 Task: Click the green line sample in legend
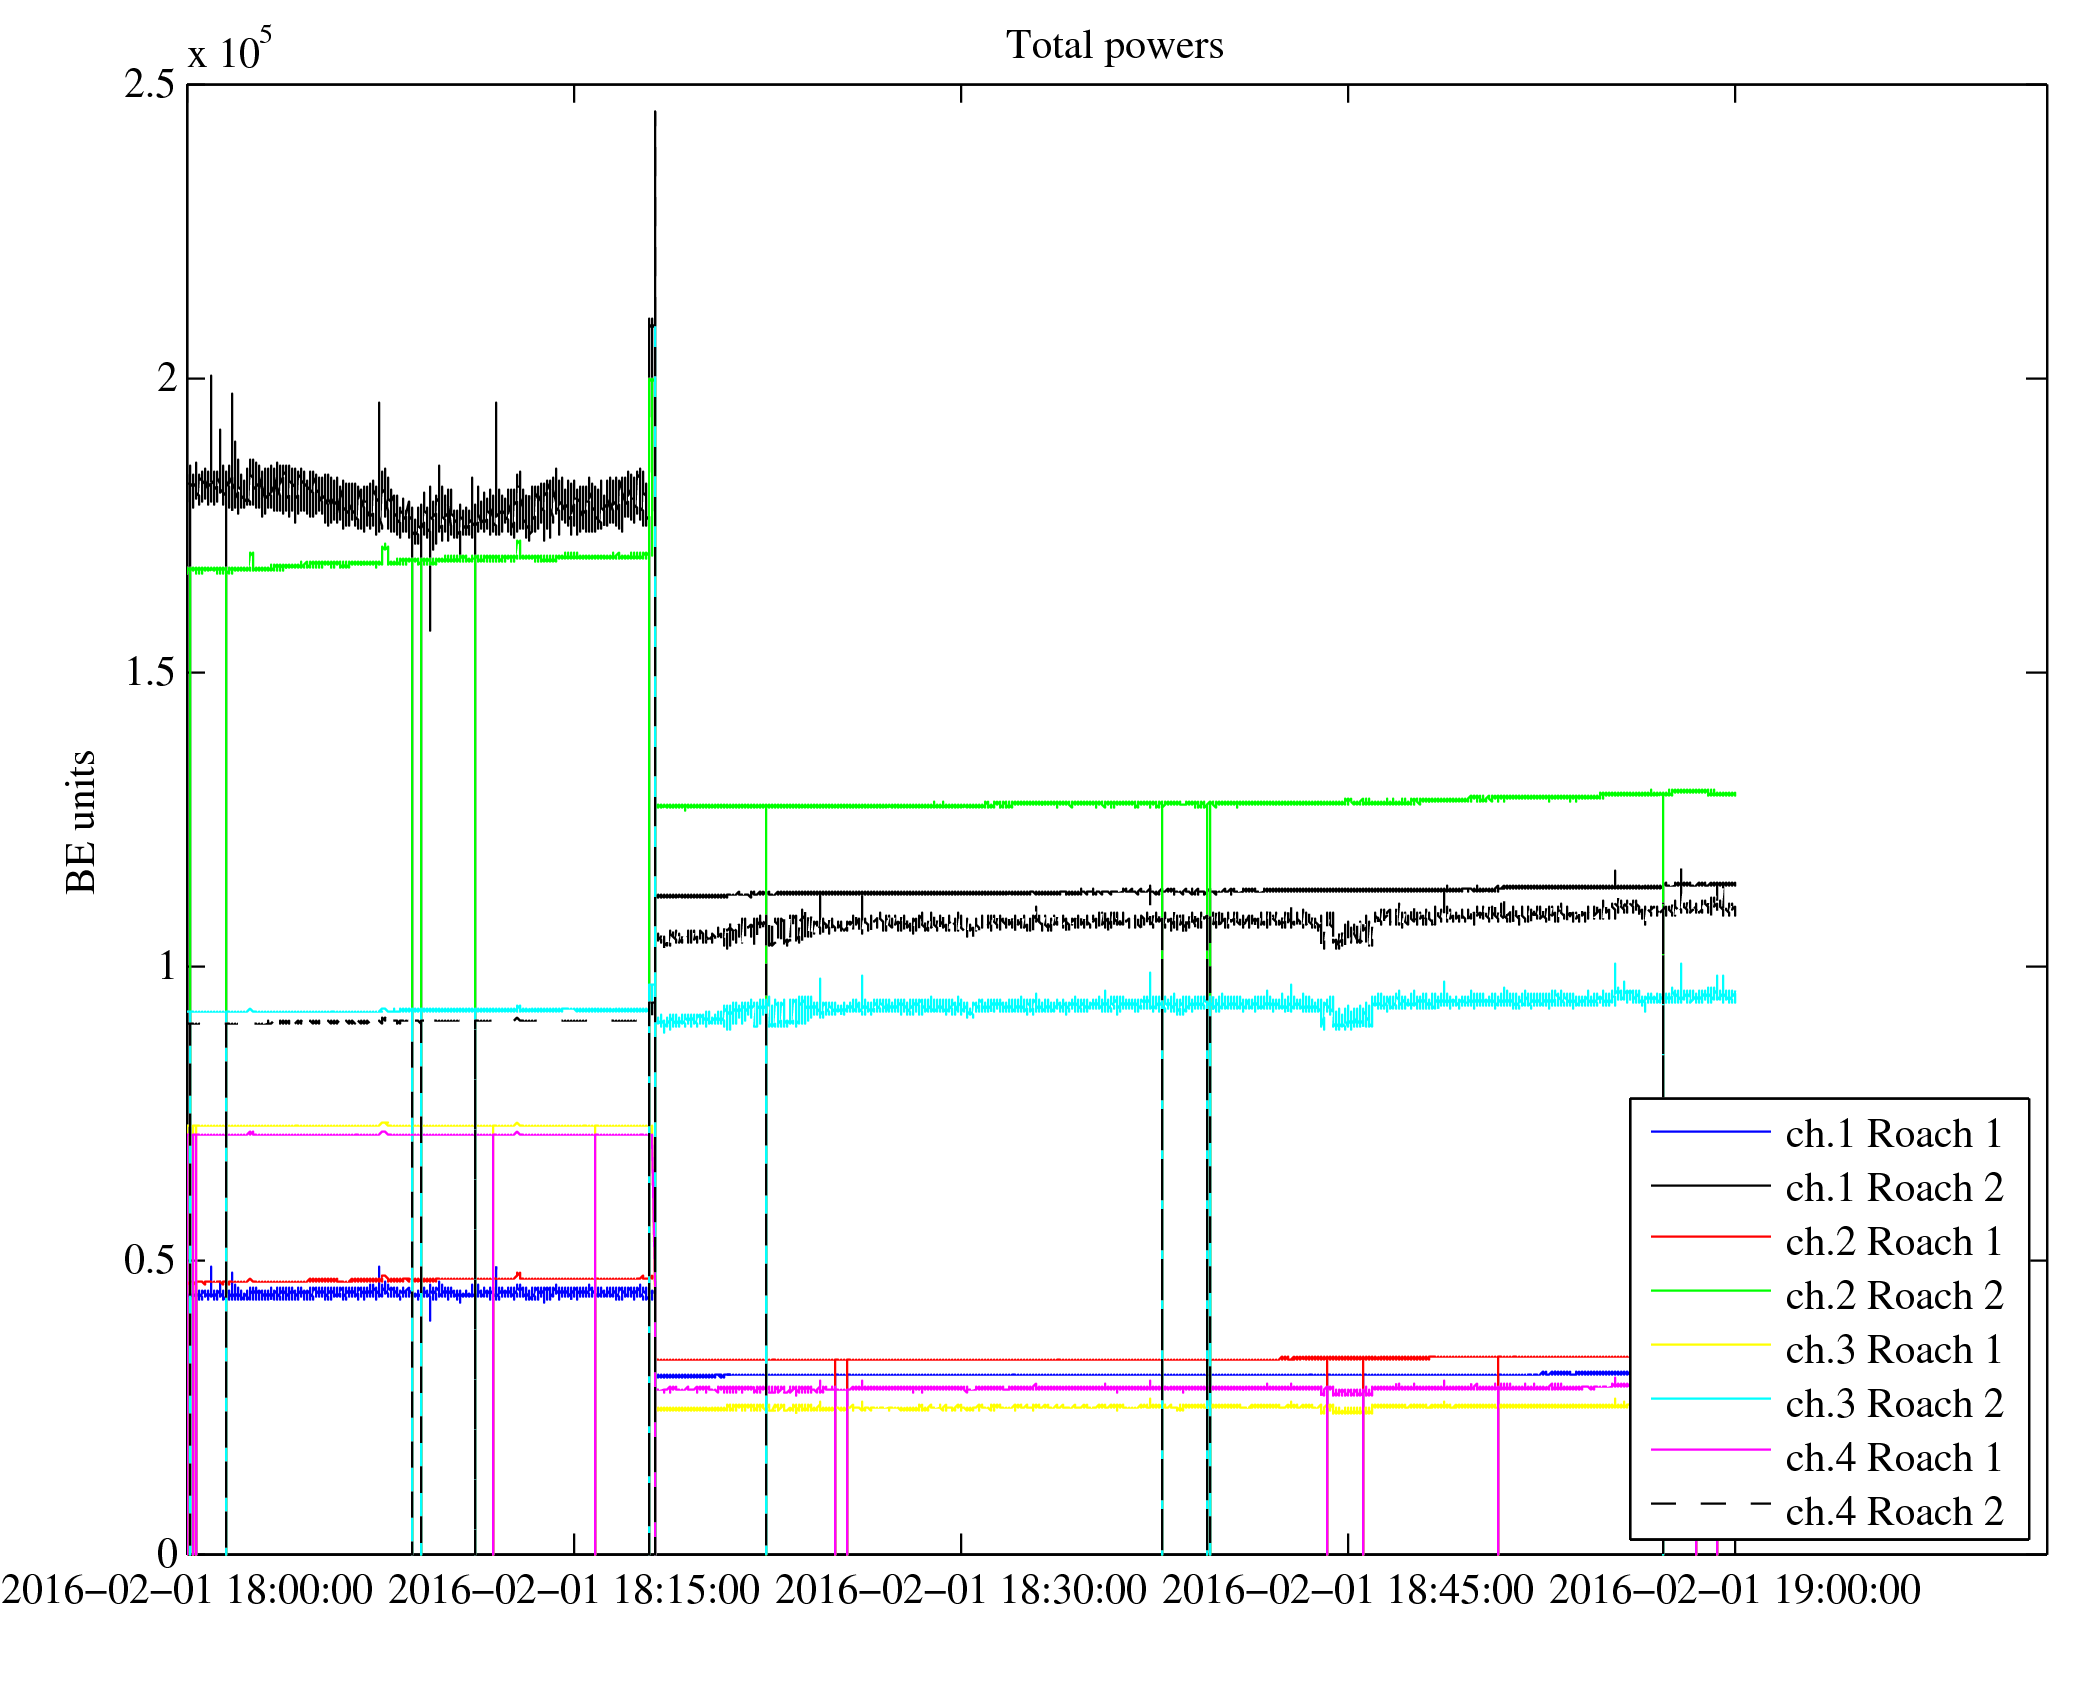pos(1710,1292)
